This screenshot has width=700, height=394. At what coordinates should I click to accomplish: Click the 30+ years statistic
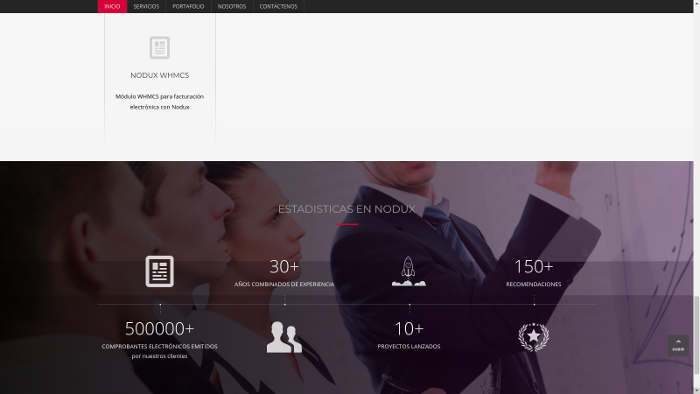(x=284, y=267)
